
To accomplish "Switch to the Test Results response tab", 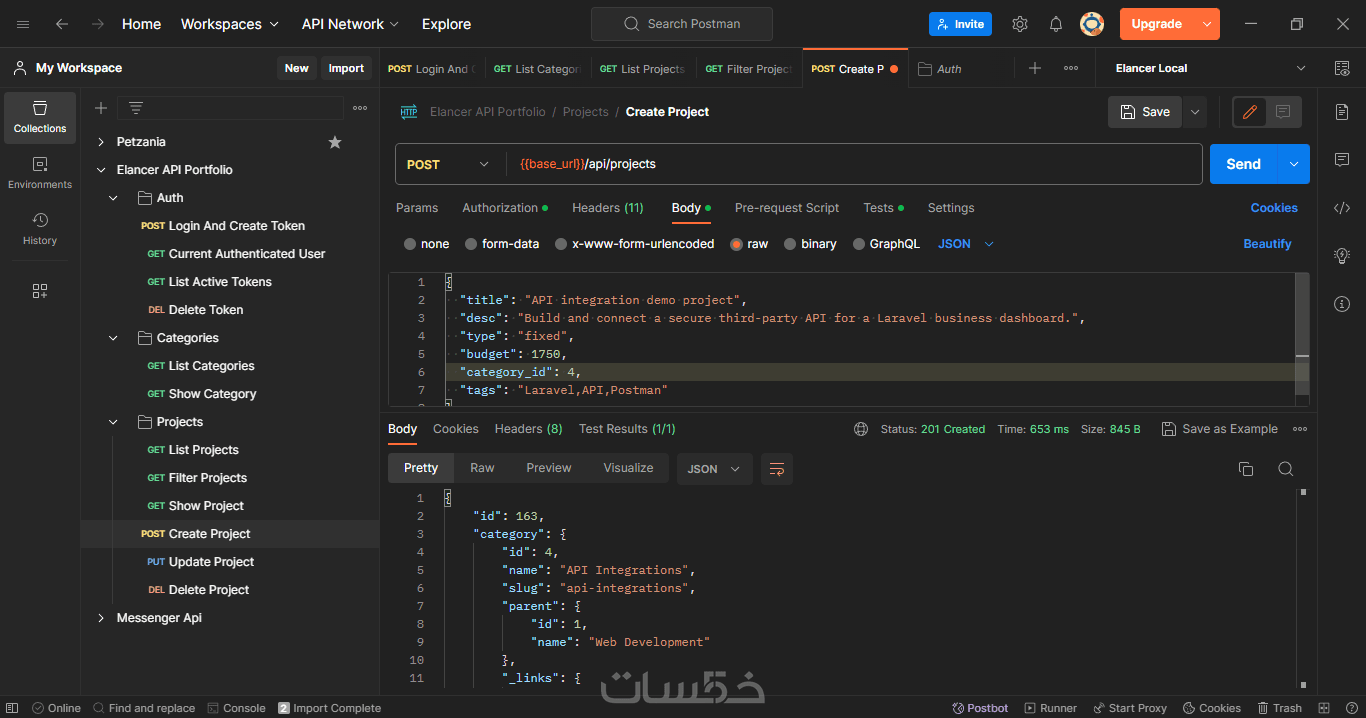I will point(627,429).
